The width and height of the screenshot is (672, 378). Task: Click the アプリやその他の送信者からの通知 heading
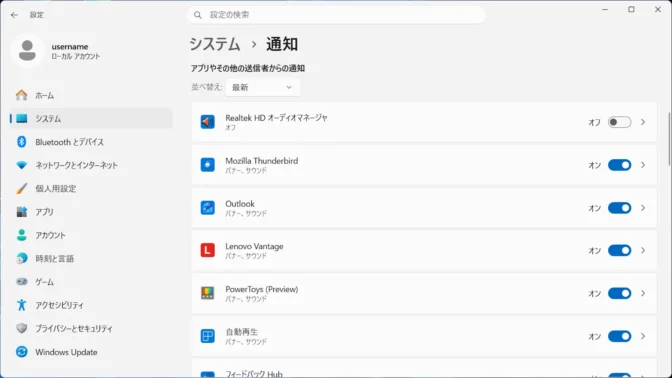pos(248,68)
